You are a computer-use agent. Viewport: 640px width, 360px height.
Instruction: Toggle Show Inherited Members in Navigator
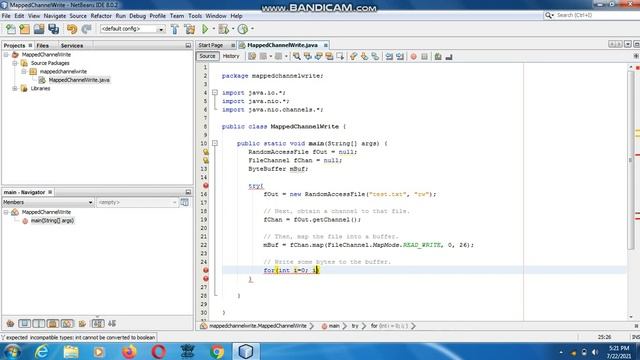(10, 324)
